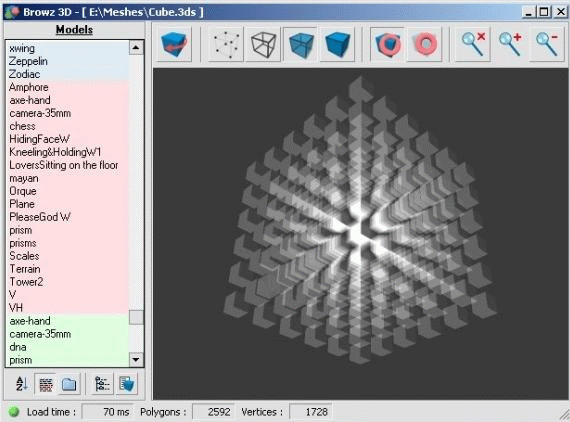
Task: Close the Browz 3D window
Action: pyautogui.click(x=560, y=12)
